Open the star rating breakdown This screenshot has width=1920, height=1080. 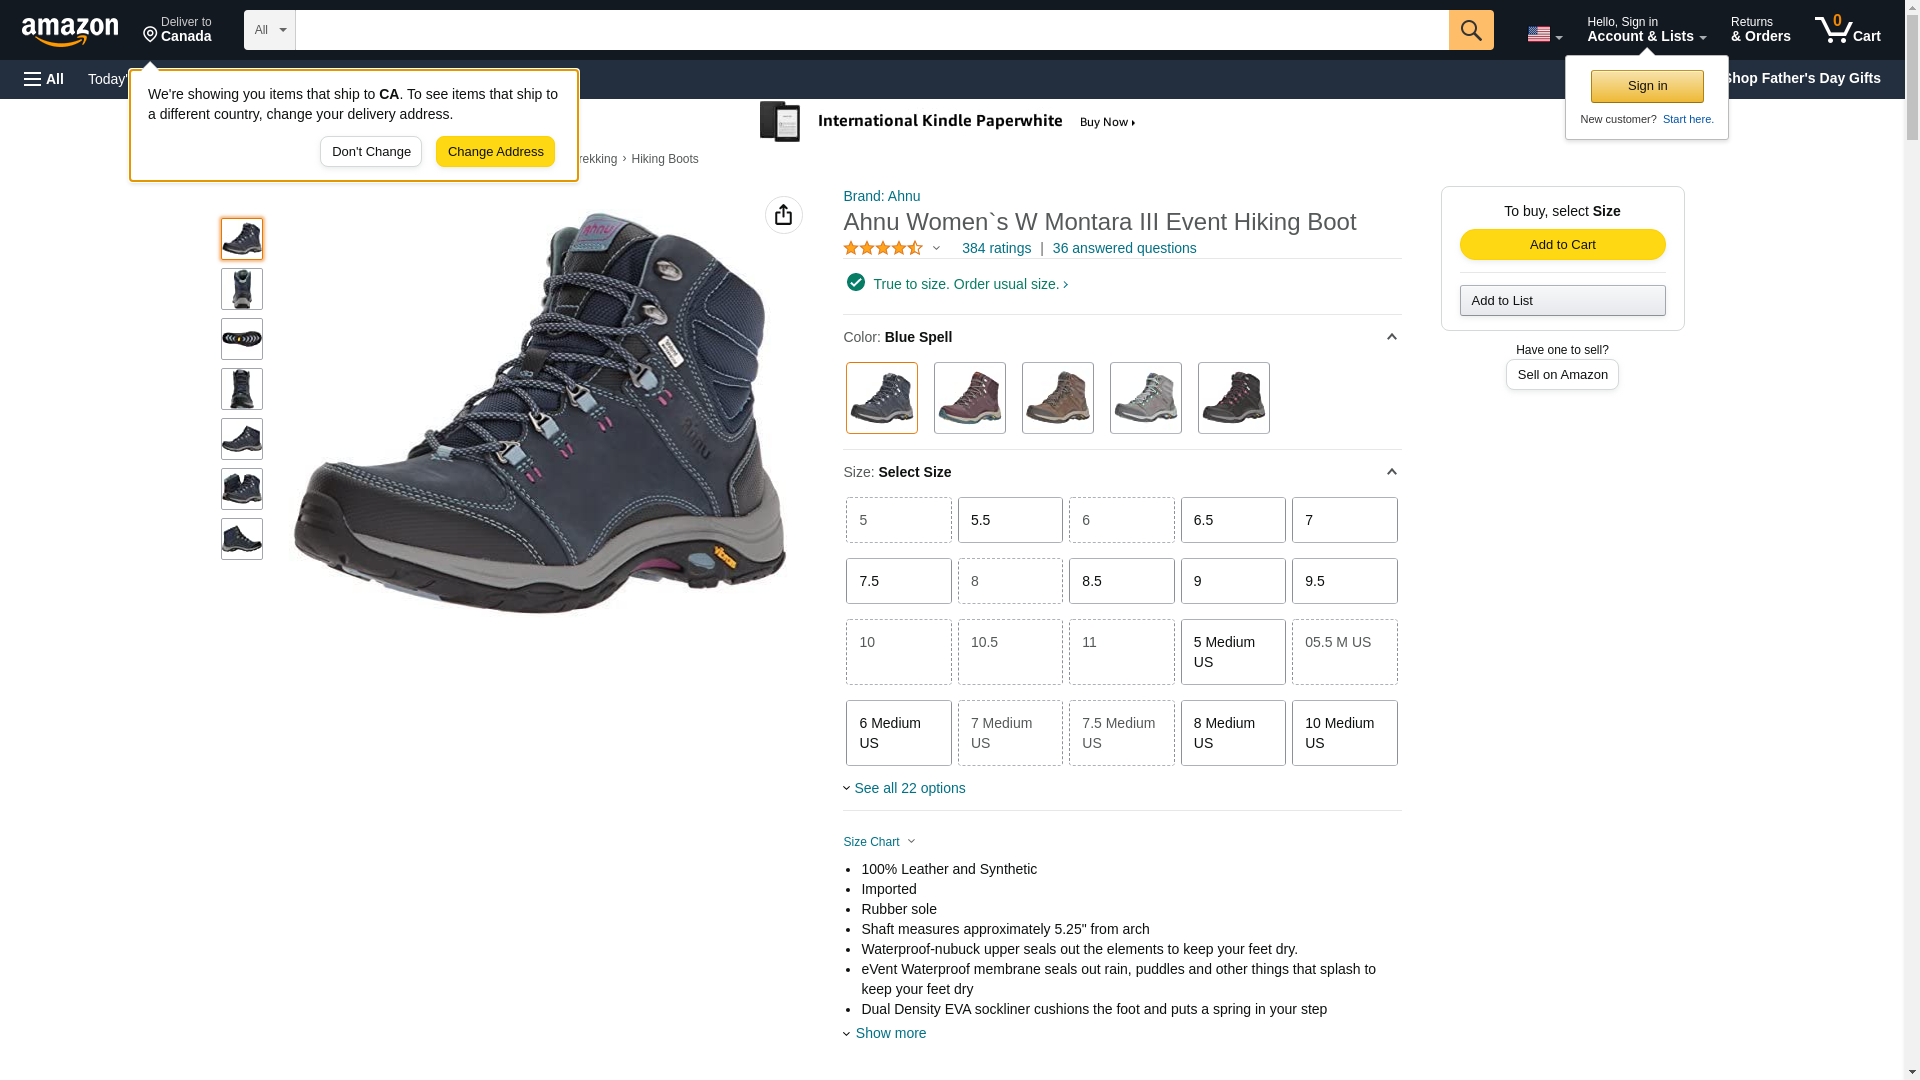pyautogui.click(x=892, y=248)
